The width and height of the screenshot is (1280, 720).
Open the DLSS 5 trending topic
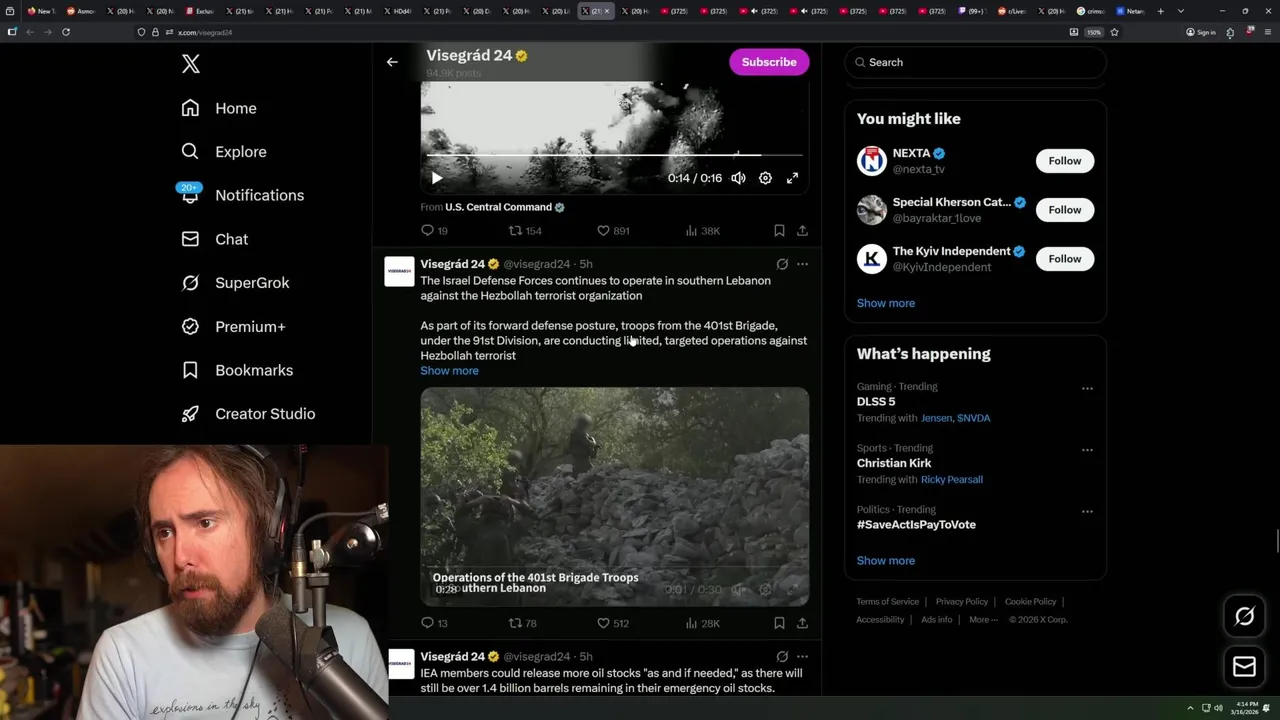point(876,402)
